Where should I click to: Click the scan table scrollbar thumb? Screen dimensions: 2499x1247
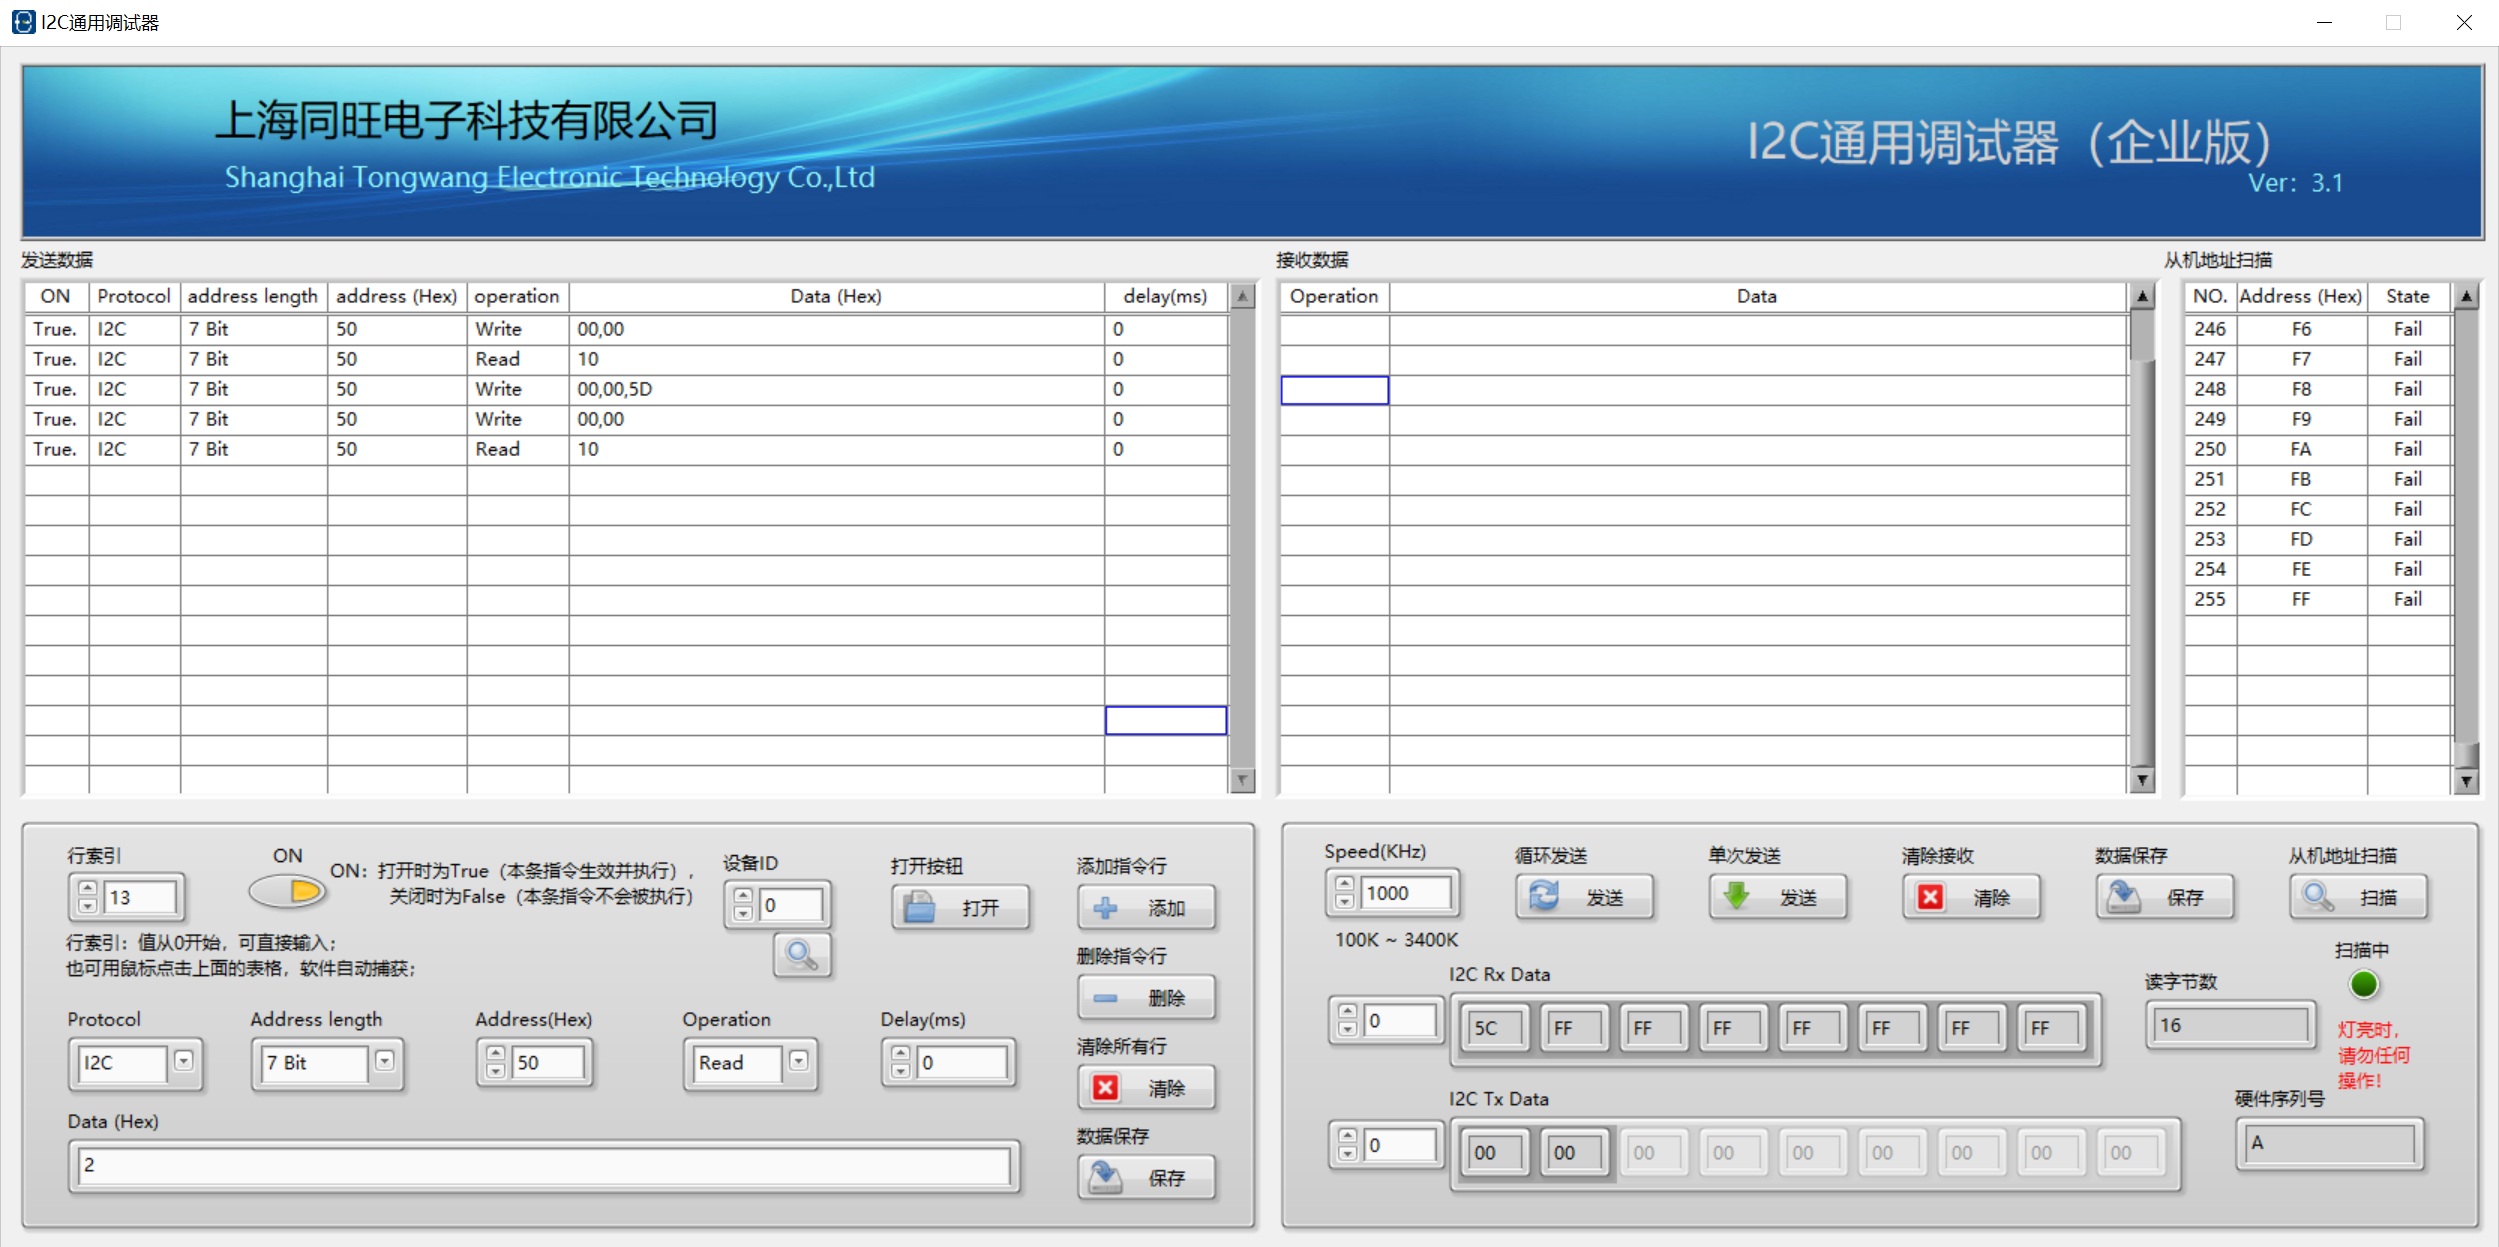(2466, 755)
